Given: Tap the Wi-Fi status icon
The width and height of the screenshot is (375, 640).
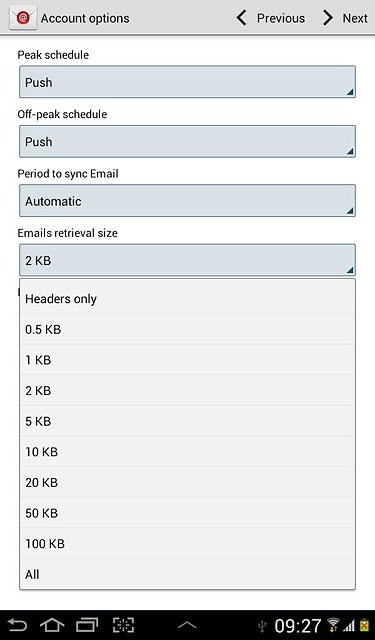Looking at the screenshot, I should [333, 625].
